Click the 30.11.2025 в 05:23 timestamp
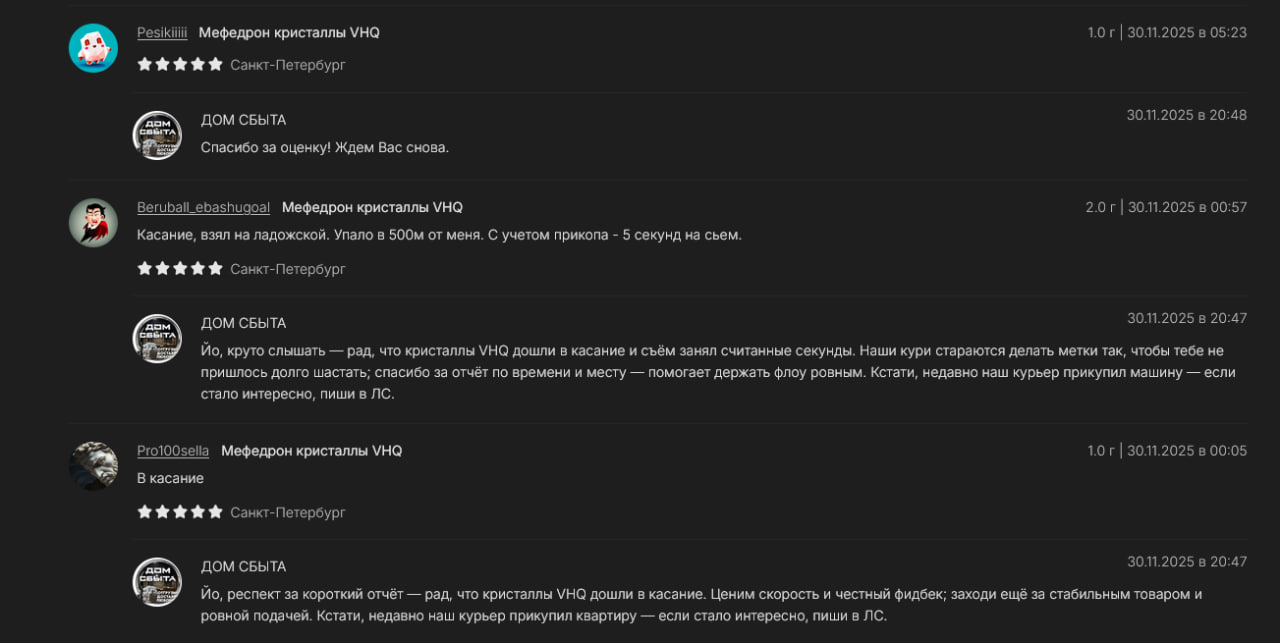1280x643 pixels. 1187,32
